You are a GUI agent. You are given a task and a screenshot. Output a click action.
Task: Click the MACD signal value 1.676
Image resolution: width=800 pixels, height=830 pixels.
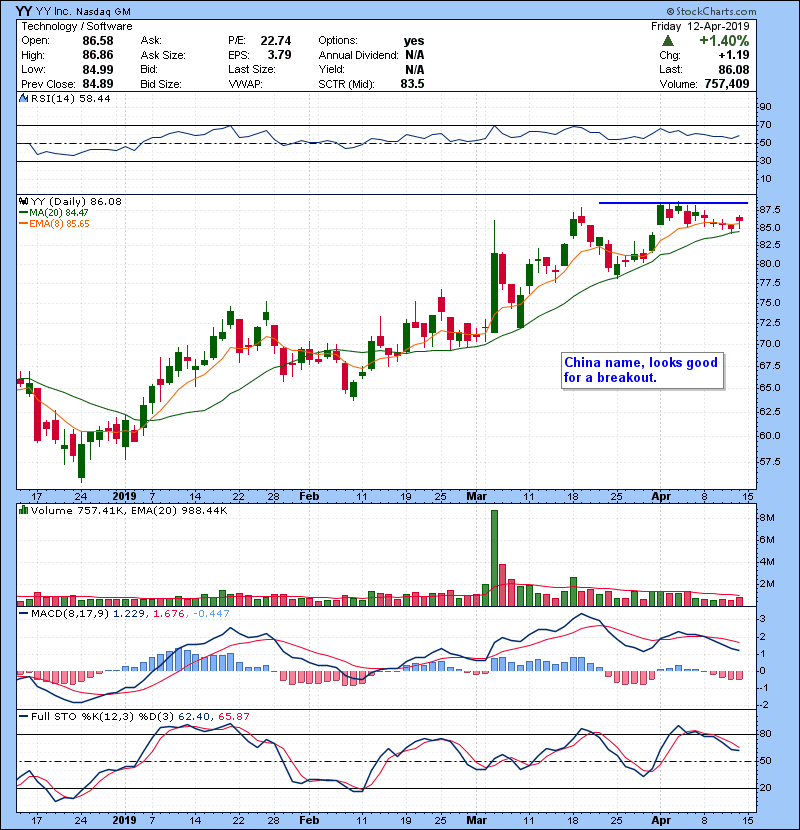(169, 614)
